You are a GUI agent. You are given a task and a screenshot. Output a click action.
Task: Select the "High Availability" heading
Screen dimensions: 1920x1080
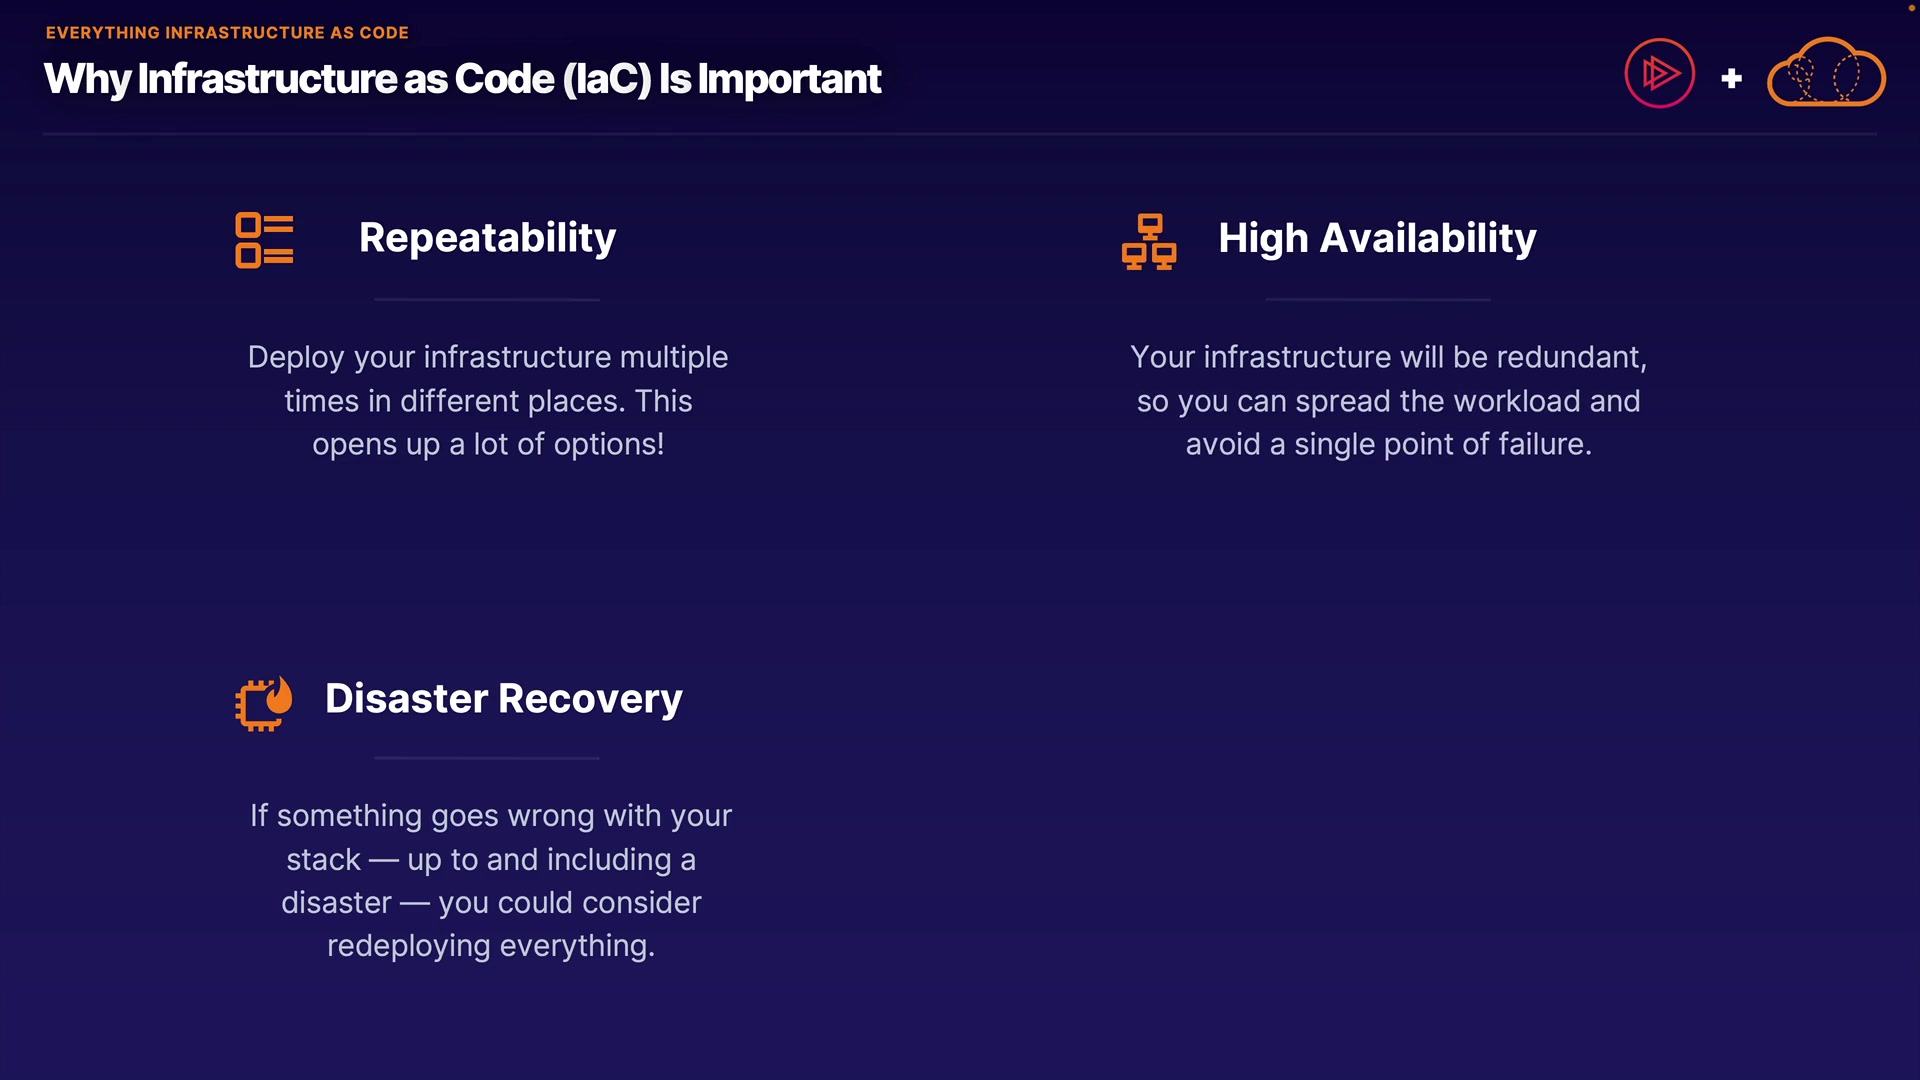[x=1377, y=238]
